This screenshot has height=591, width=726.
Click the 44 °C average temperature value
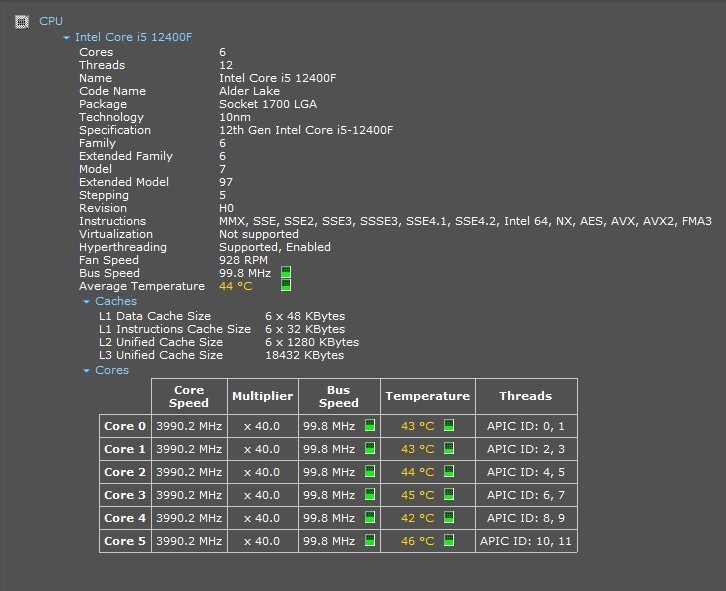(236, 286)
